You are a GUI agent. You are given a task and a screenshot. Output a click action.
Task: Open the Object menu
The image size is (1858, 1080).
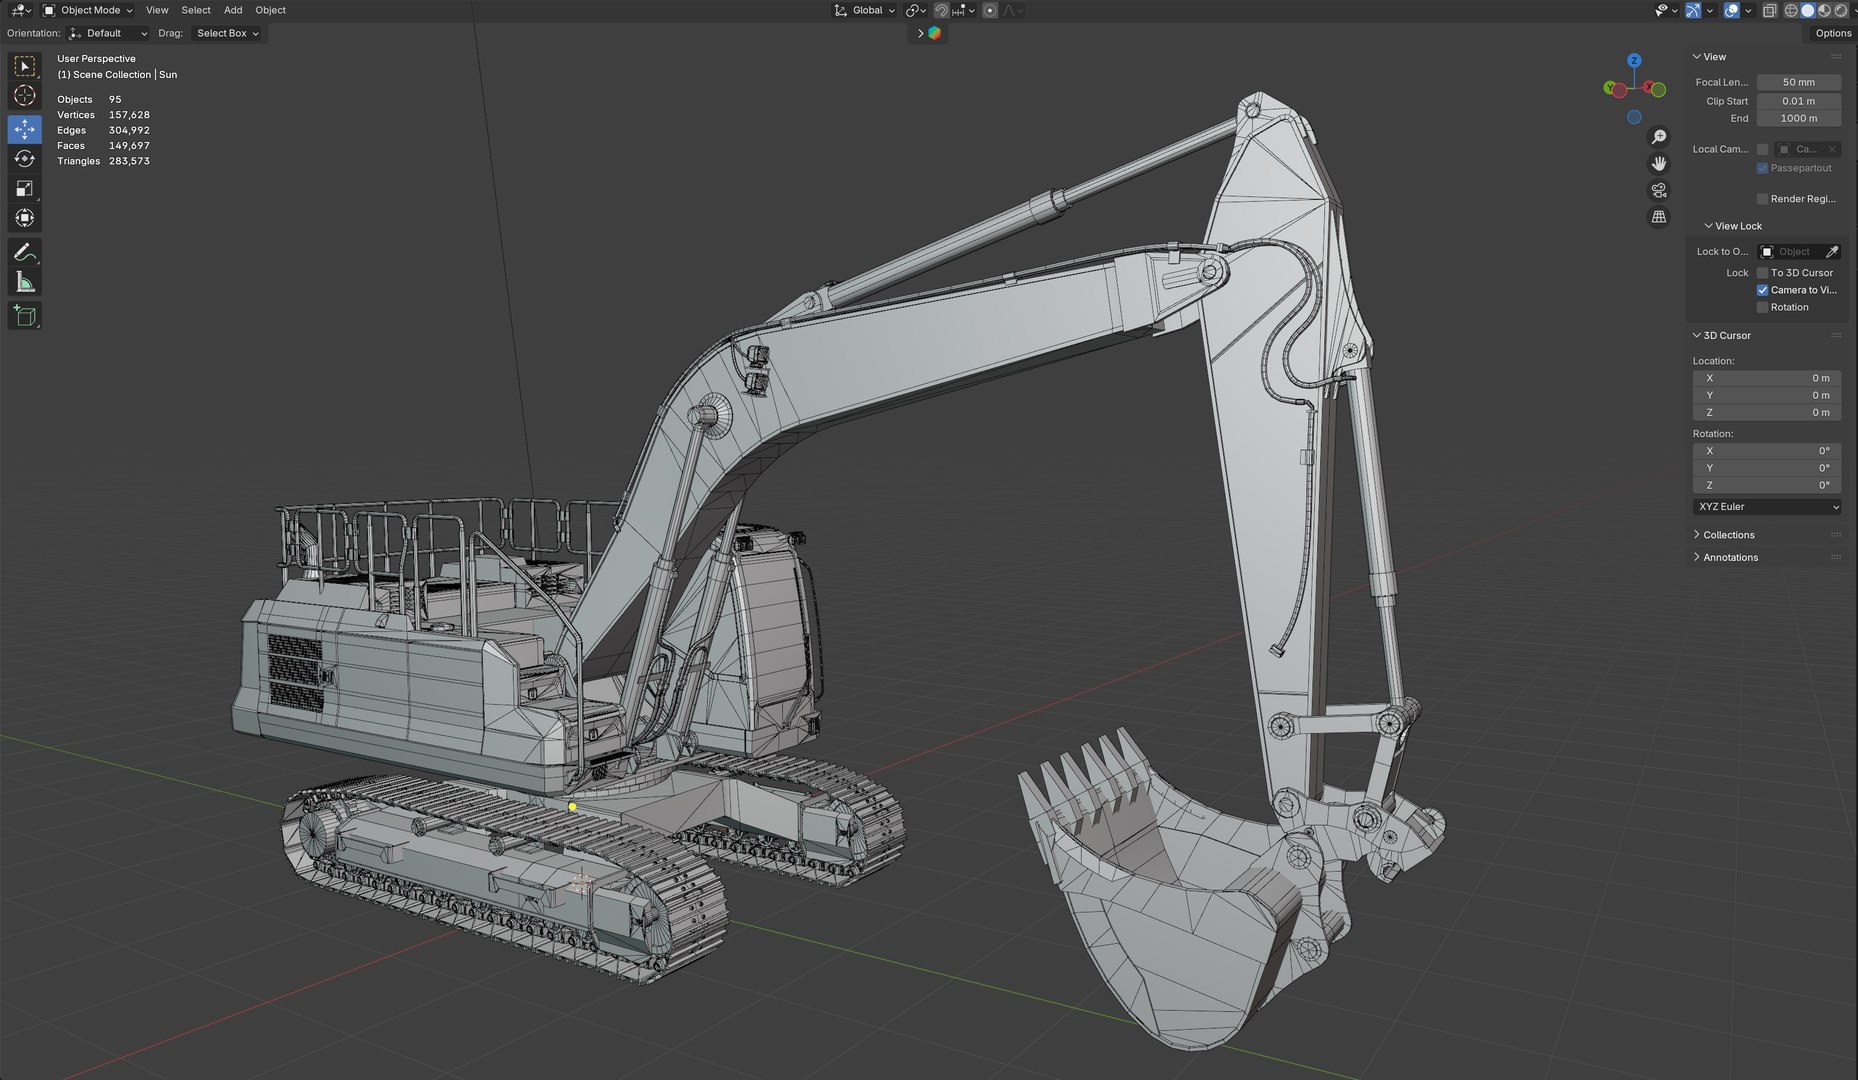click(x=271, y=10)
